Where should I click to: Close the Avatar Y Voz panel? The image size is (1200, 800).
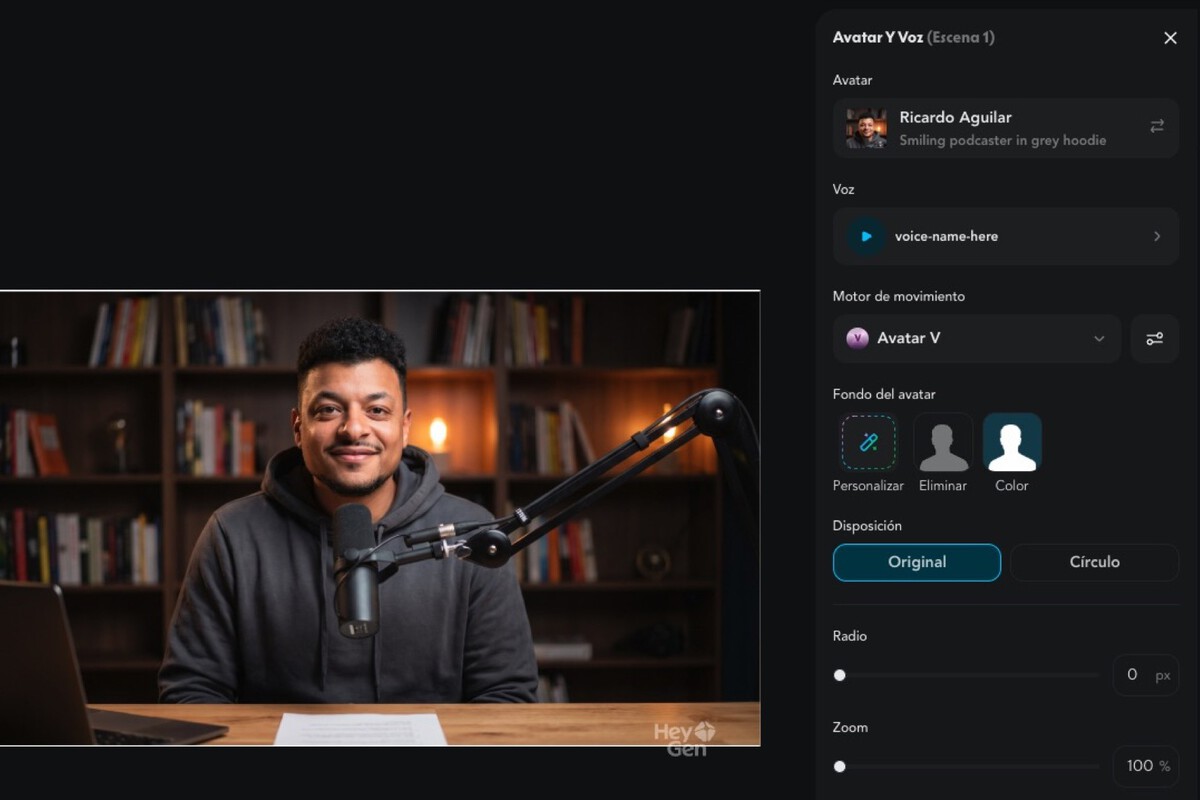(x=1170, y=38)
